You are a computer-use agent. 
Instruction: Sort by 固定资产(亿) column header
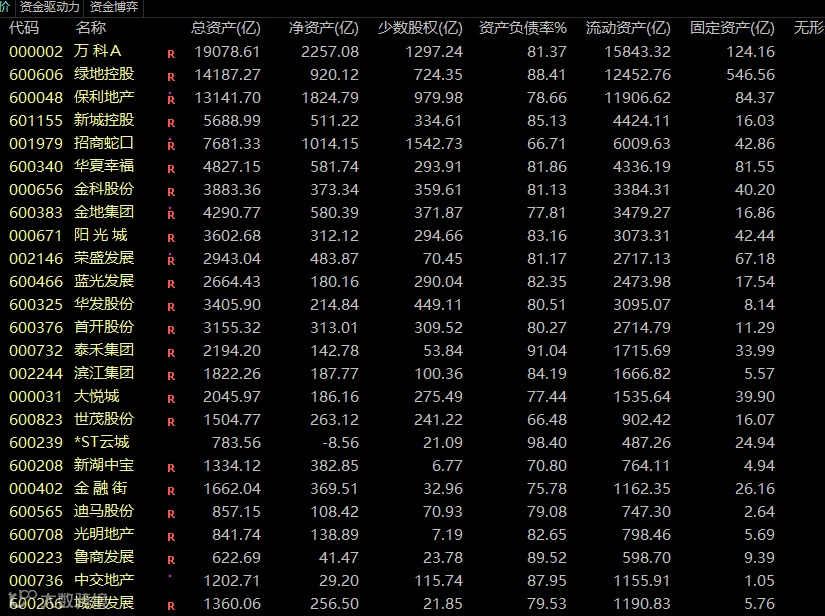[x=732, y=28]
